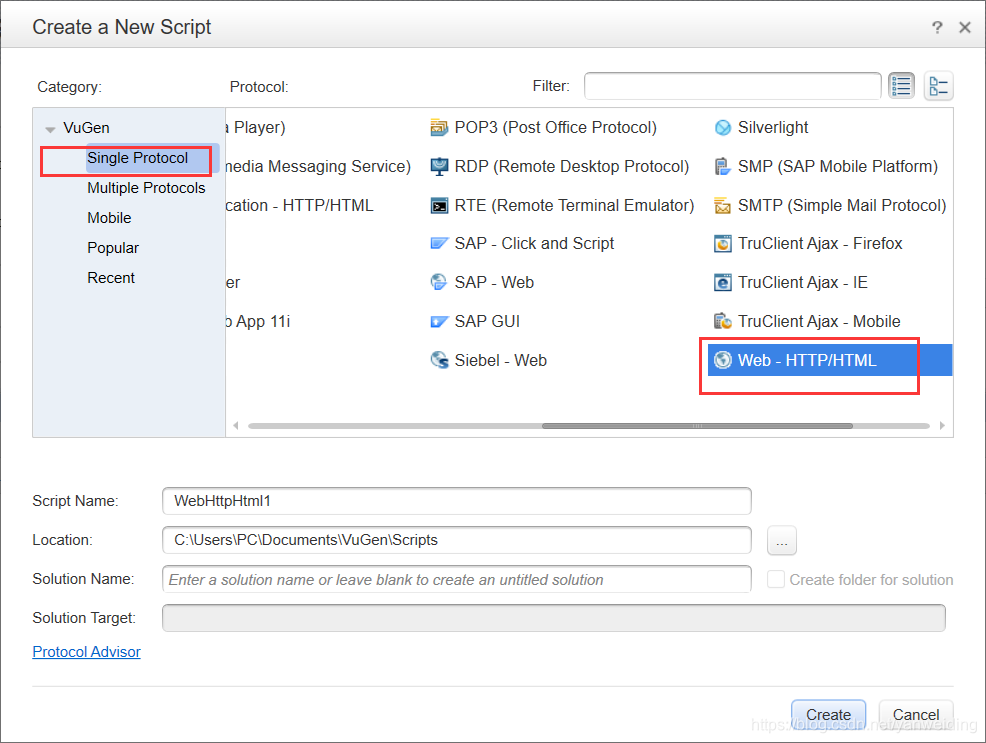Screen dimensions: 986x743
Task: Select the Popular category
Action: (x=113, y=248)
